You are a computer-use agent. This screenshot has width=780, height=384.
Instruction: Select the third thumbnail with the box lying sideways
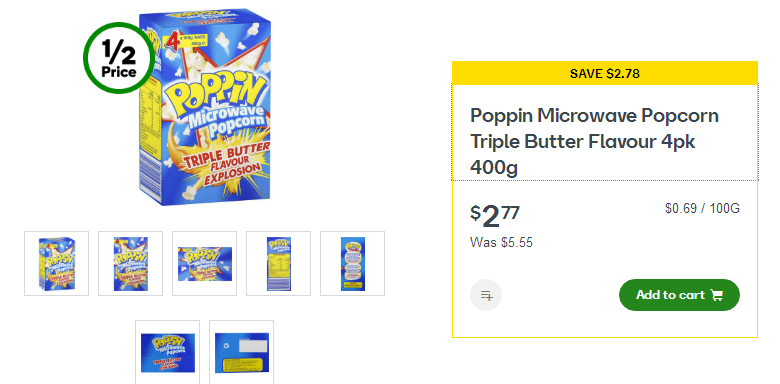tap(204, 264)
